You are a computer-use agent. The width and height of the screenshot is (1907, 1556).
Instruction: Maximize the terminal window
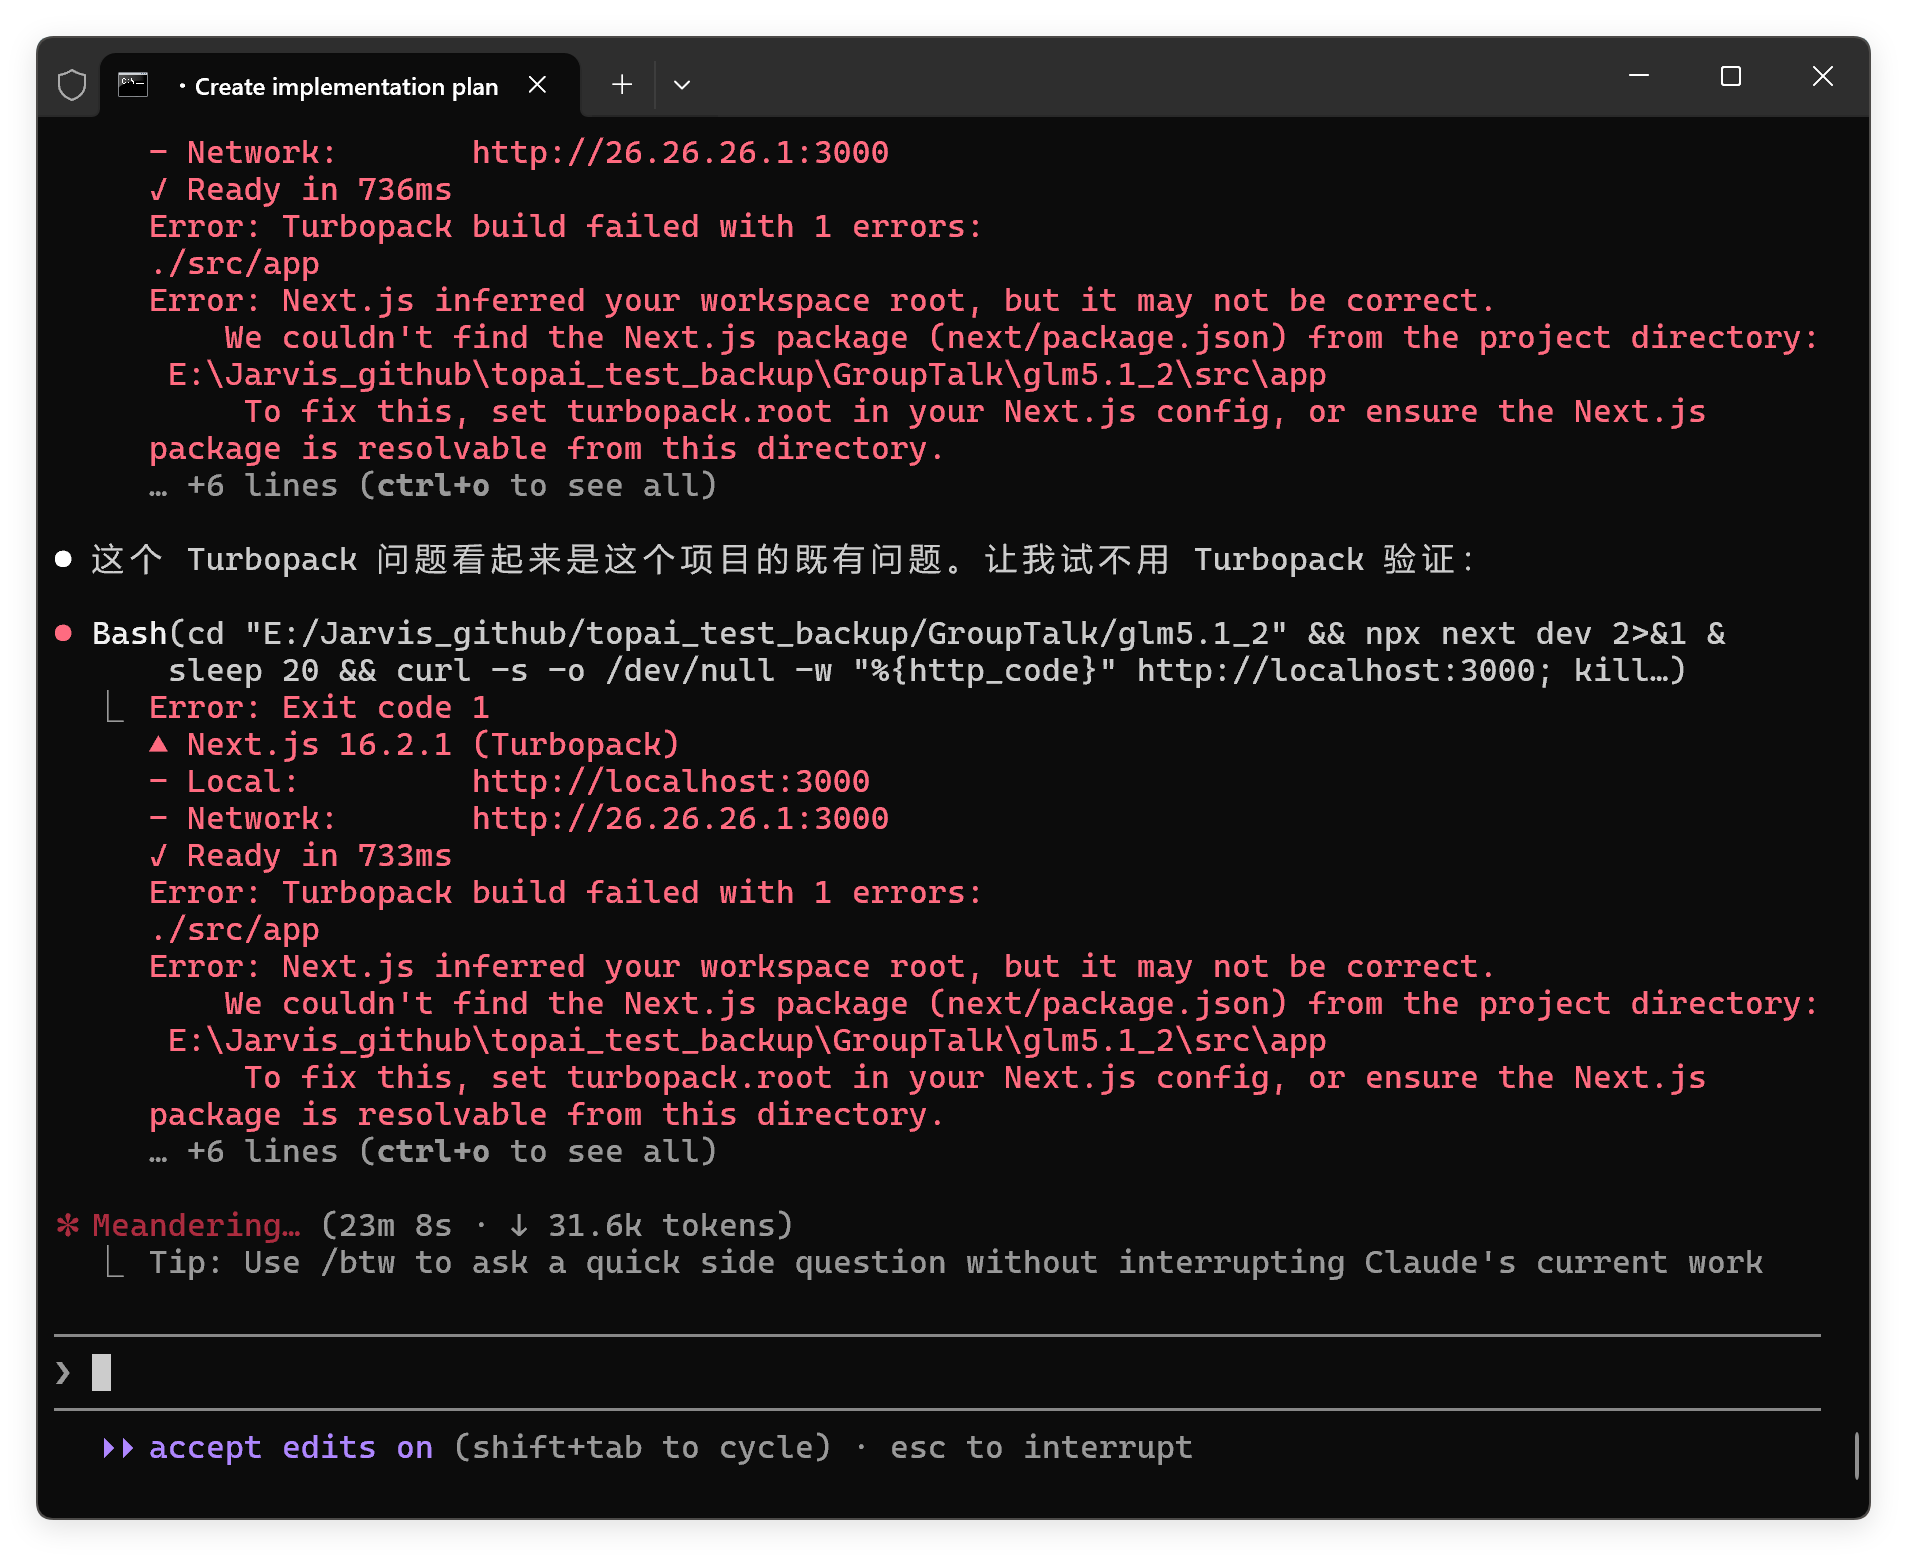point(1730,77)
